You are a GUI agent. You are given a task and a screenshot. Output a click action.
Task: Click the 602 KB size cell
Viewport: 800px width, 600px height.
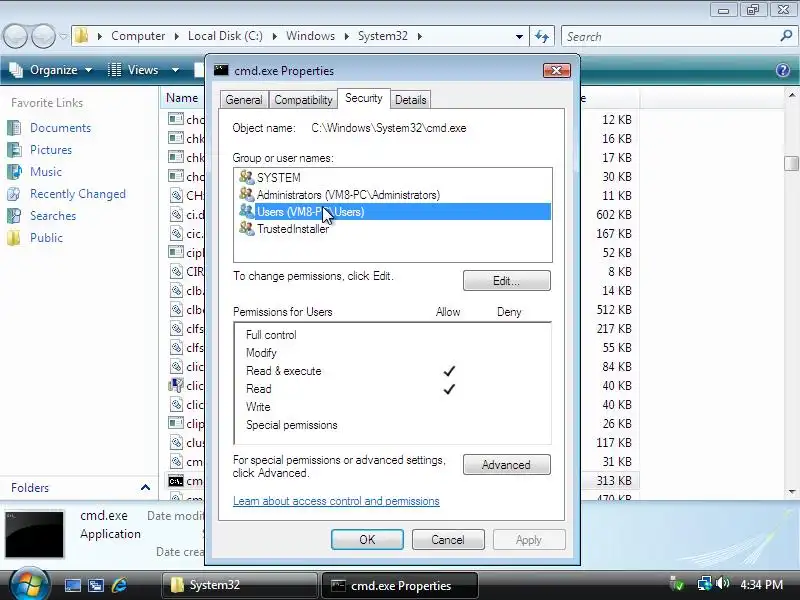click(614, 215)
